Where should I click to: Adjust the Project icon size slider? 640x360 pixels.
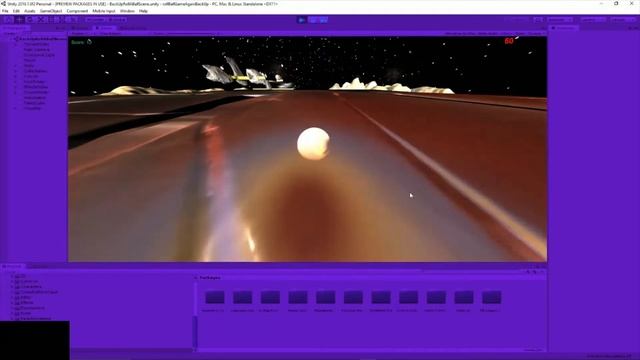533,350
